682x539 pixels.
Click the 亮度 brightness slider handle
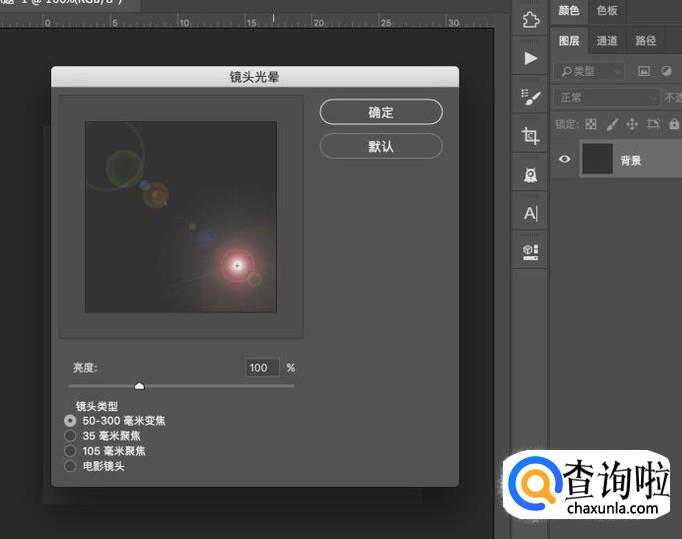pyautogui.click(x=139, y=385)
